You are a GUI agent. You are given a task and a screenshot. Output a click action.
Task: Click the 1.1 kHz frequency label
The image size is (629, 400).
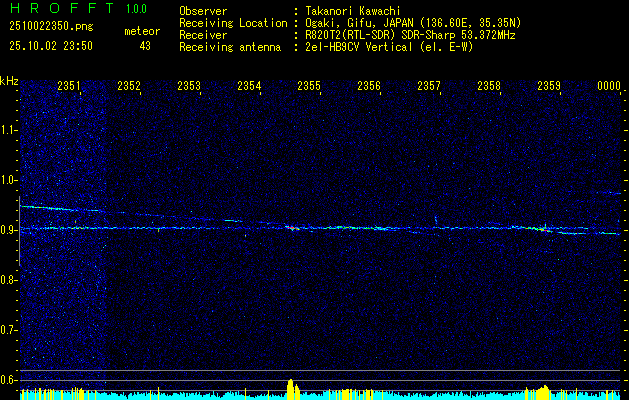(9, 130)
